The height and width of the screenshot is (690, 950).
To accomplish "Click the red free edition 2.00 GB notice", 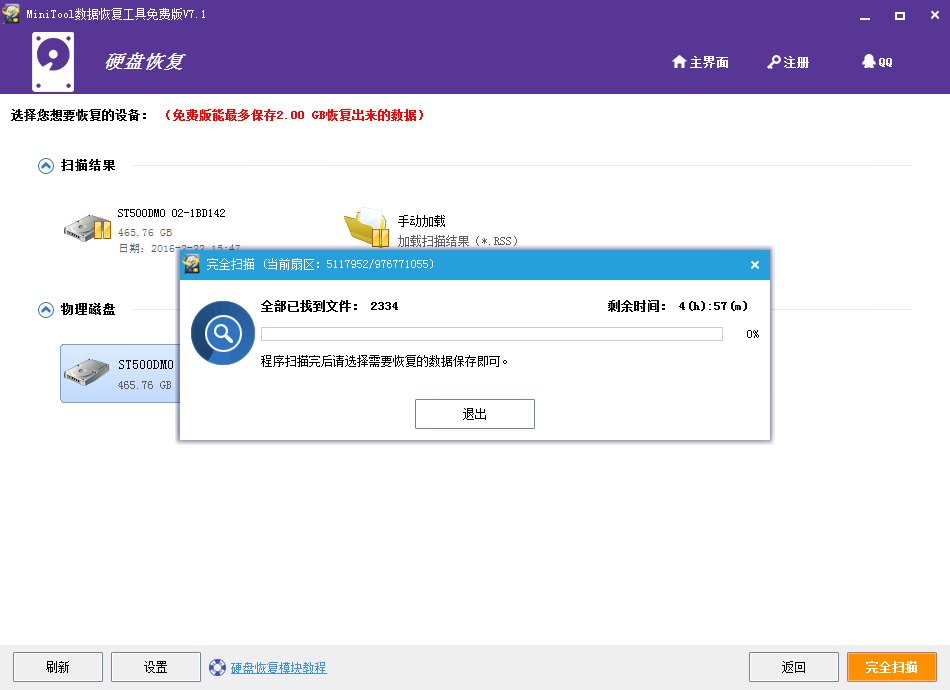I will tap(294, 115).
